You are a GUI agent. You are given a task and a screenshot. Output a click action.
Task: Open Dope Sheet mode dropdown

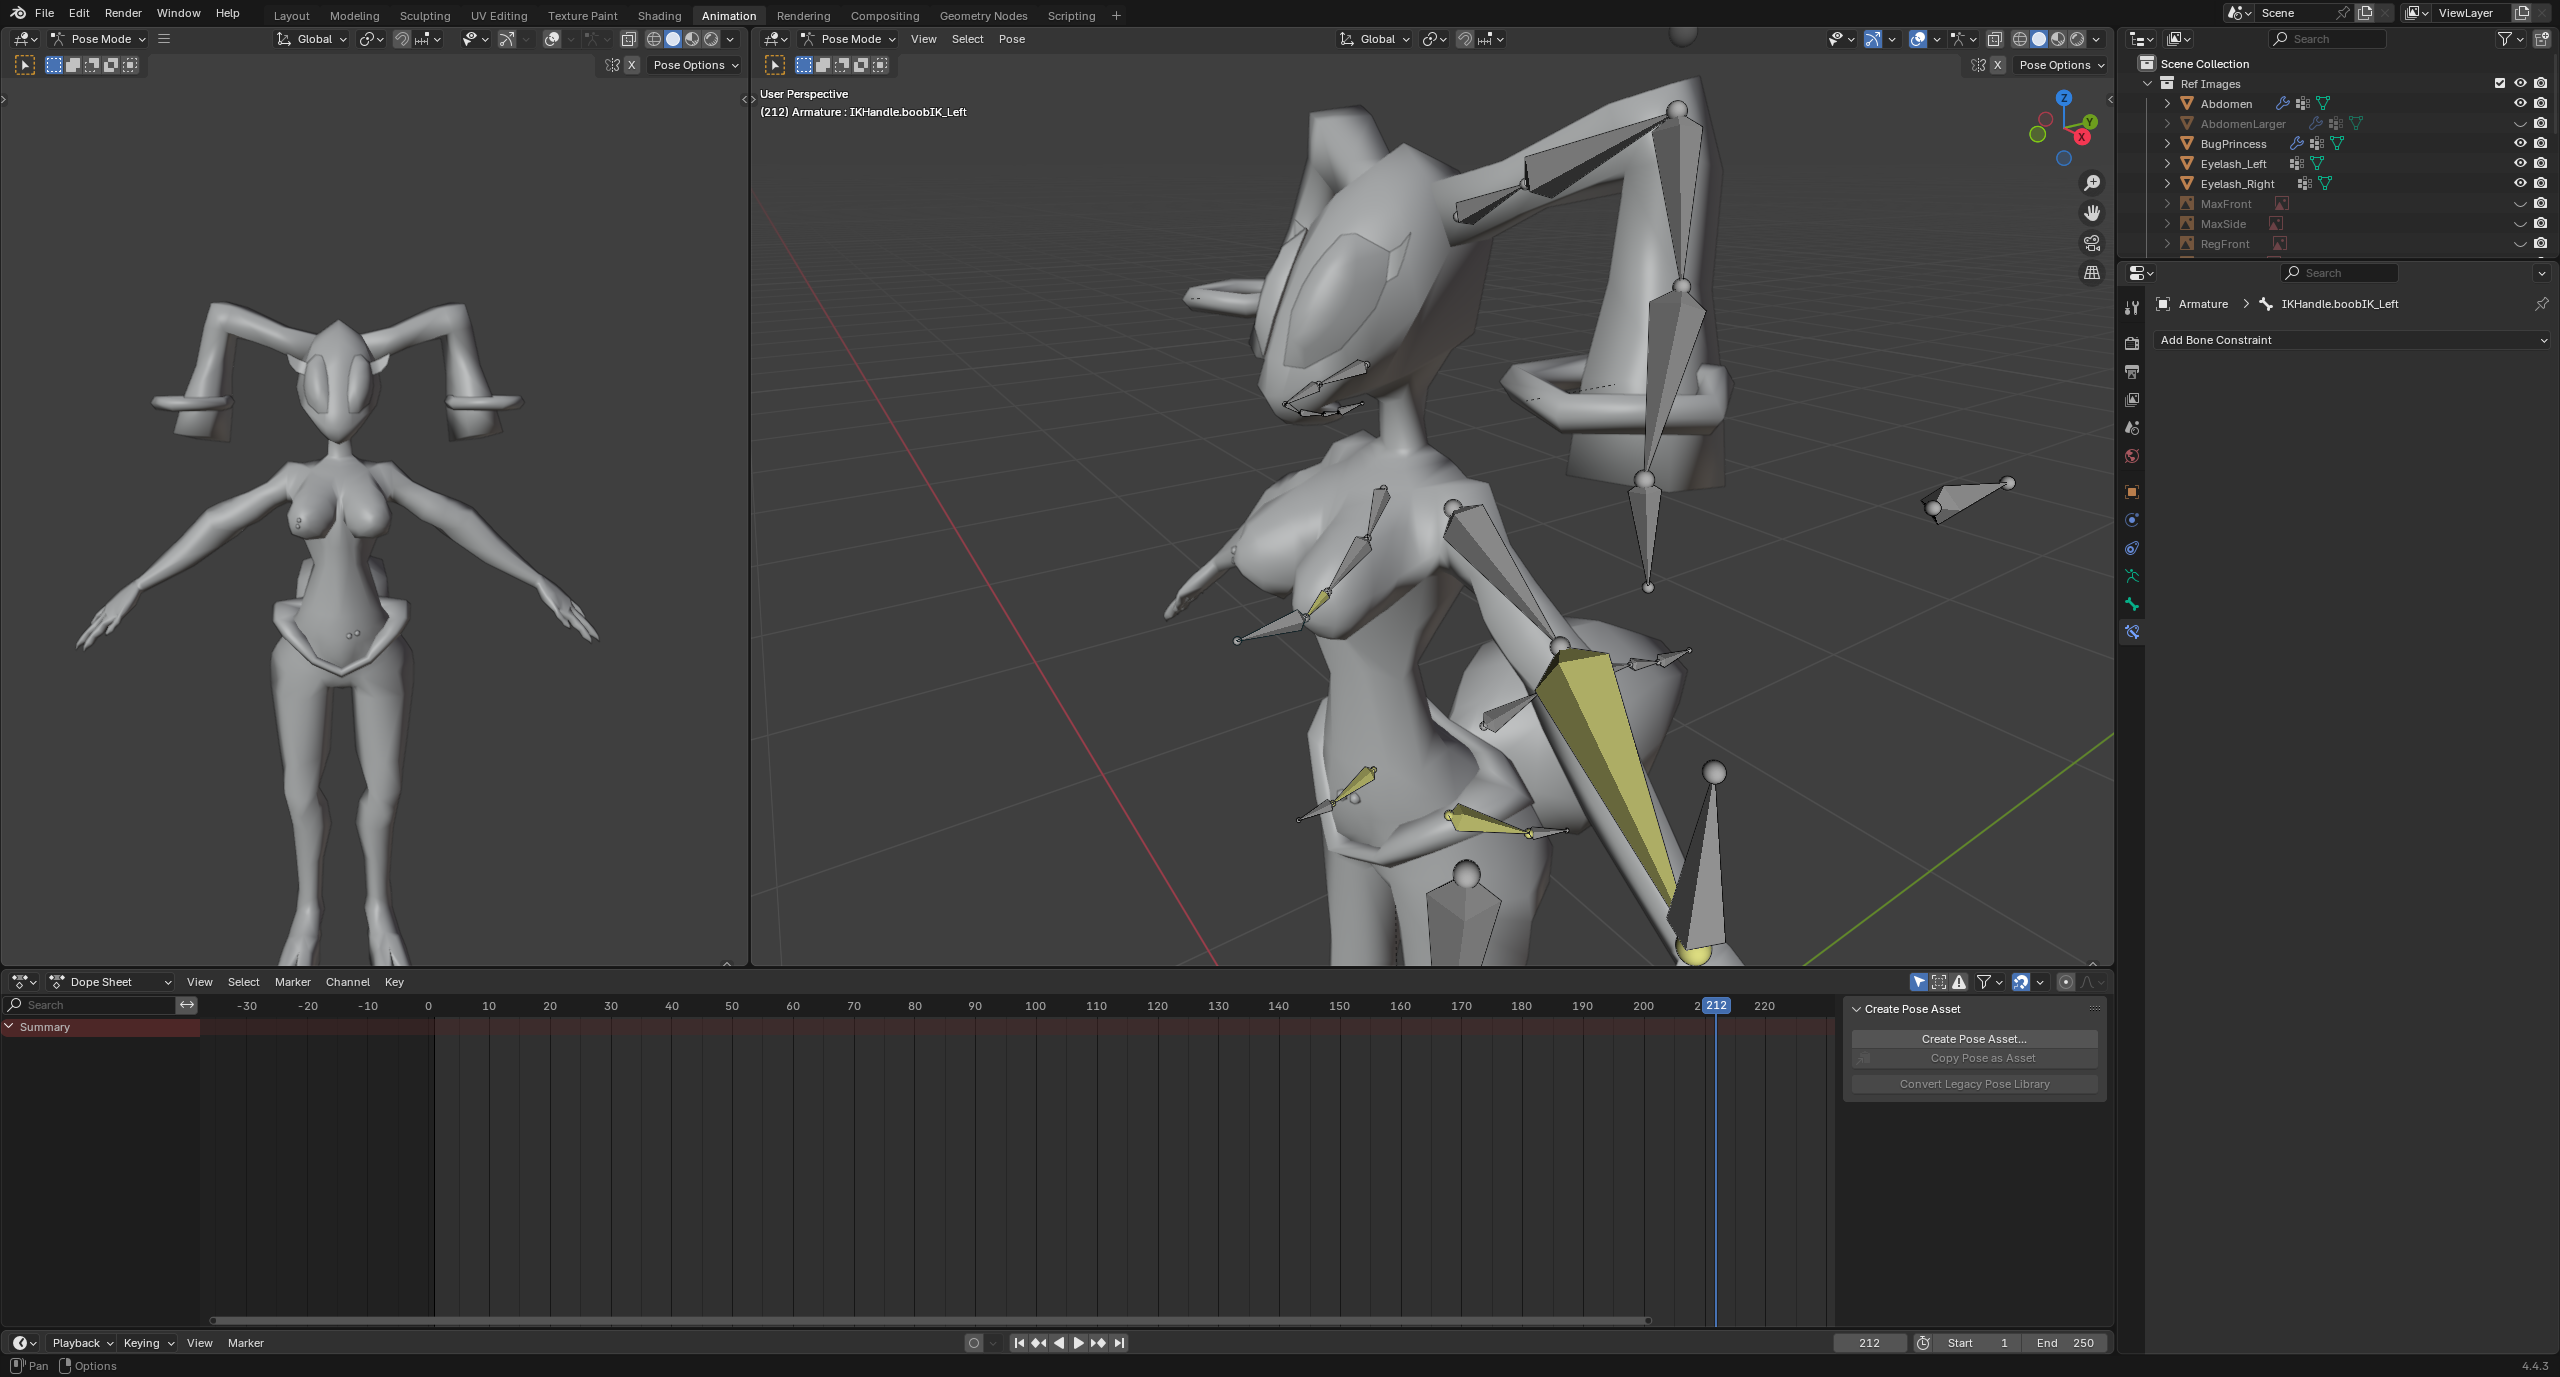(110, 982)
